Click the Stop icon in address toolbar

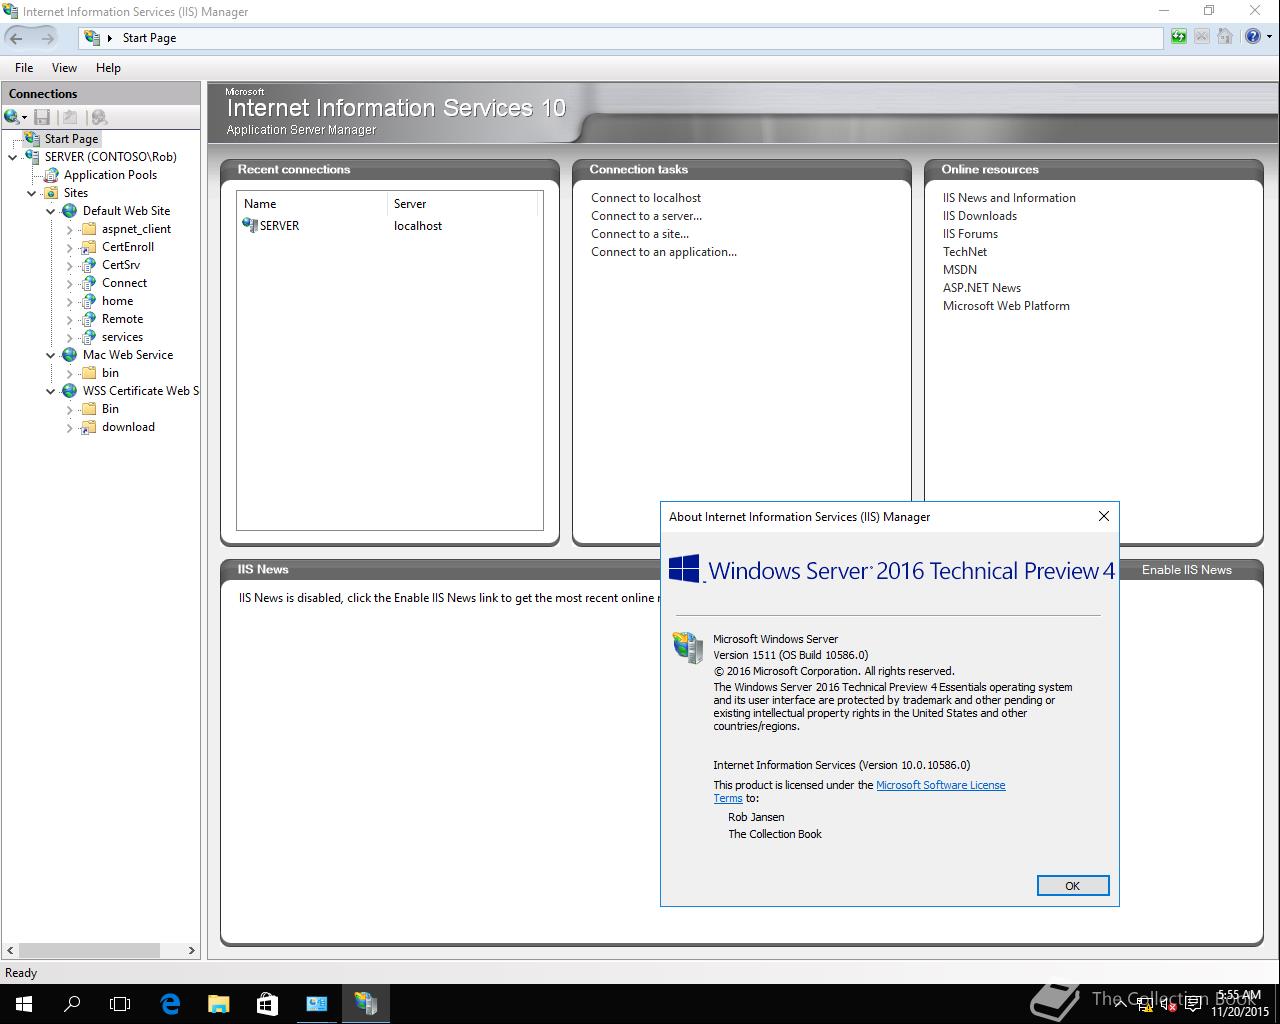(1201, 37)
